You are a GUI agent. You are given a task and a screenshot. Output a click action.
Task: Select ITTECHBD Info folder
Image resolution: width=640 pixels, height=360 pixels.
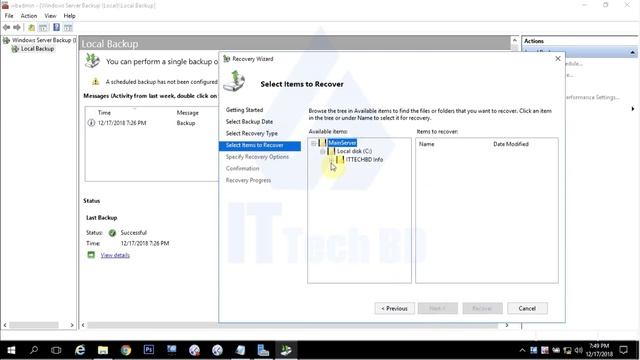pos(364,160)
